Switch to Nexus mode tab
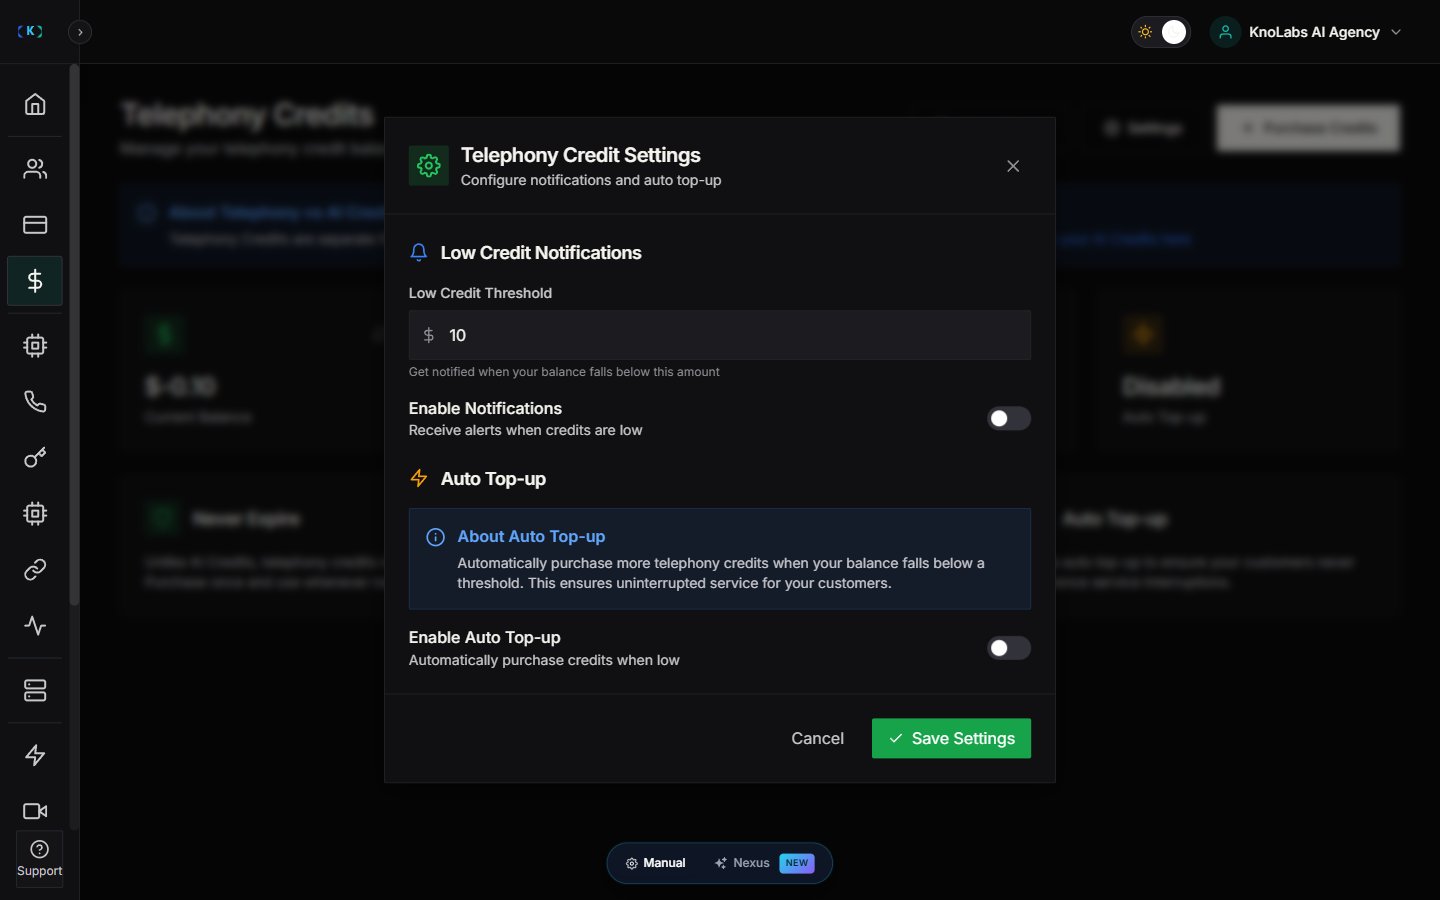Image resolution: width=1440 pixels, height=900 pixels. click(764, 863)
